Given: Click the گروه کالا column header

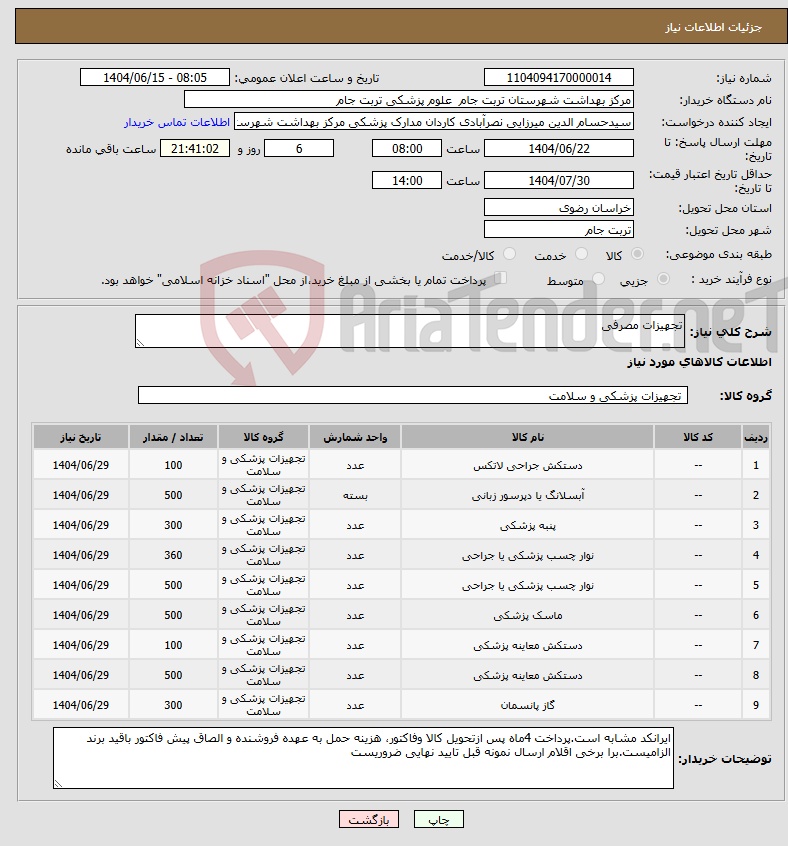Looking at the screenshot, I should pyautogui.click(x=263, y=437).
